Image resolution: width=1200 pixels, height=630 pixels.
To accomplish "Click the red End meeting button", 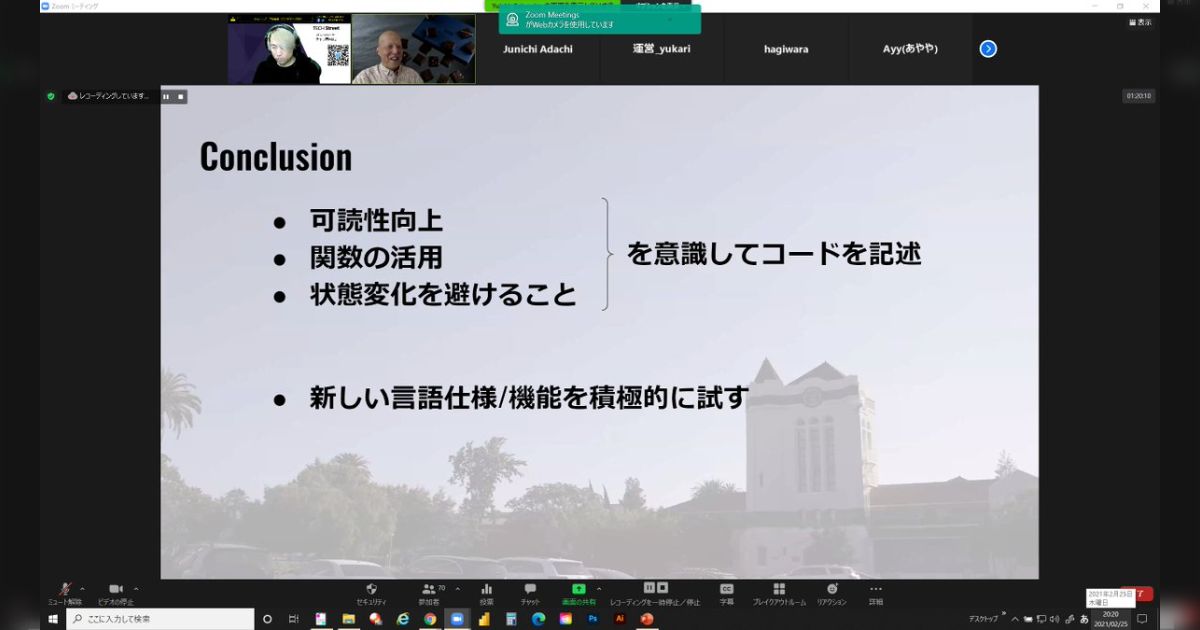I will click(1142, 594).
